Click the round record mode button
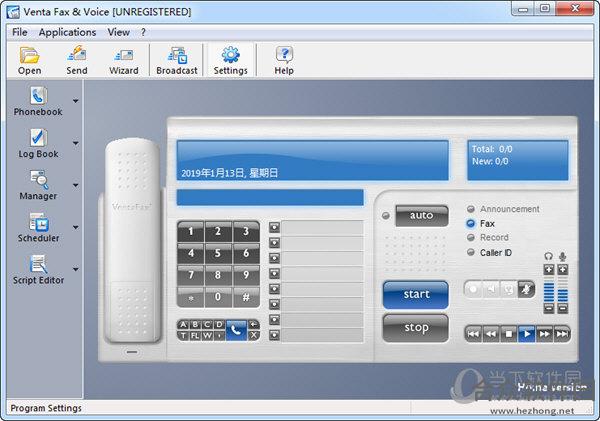Viewport: 600px width, 421px height. [473, 289]
